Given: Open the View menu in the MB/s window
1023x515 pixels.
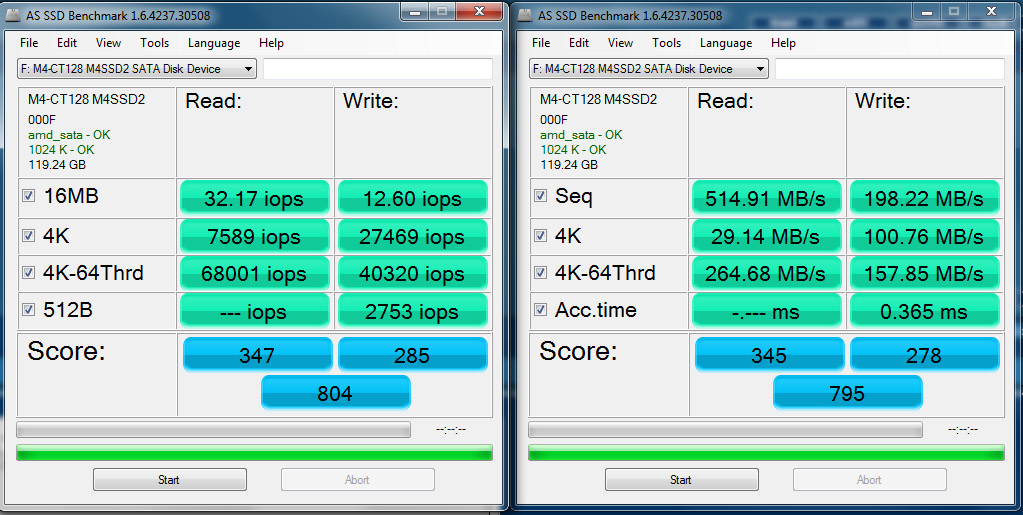Looking at the screenshot, I should 620,43.
